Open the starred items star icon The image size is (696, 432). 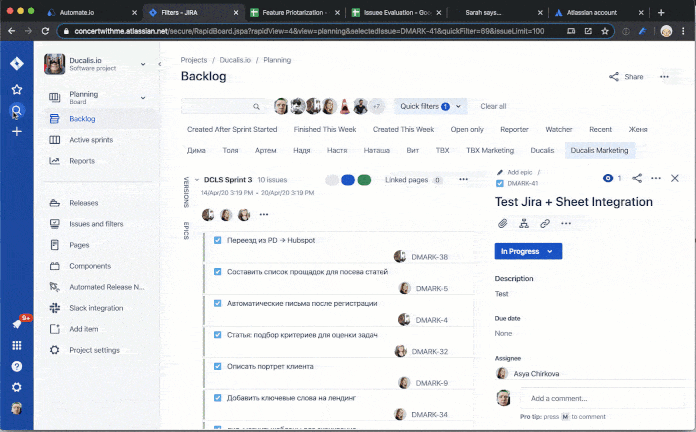click(17, 89)
